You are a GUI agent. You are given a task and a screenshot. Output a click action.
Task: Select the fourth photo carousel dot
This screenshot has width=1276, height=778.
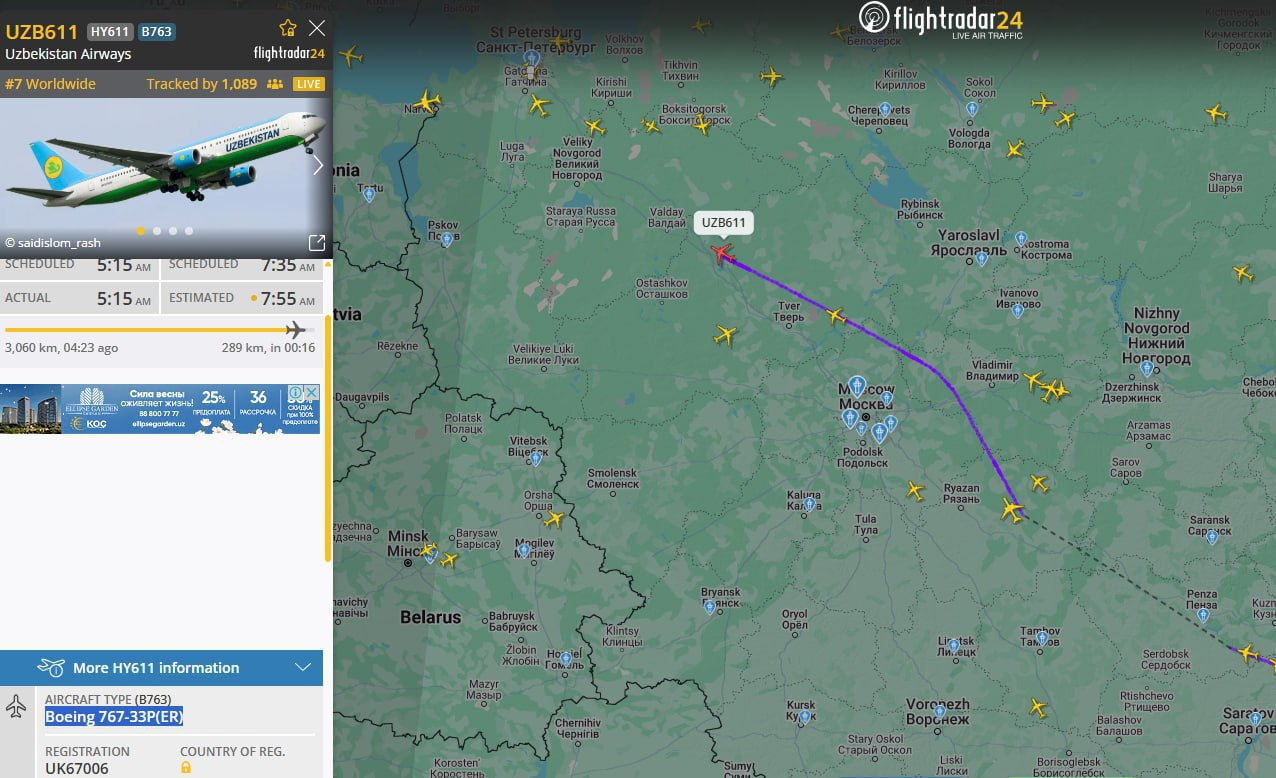point(189,231)
